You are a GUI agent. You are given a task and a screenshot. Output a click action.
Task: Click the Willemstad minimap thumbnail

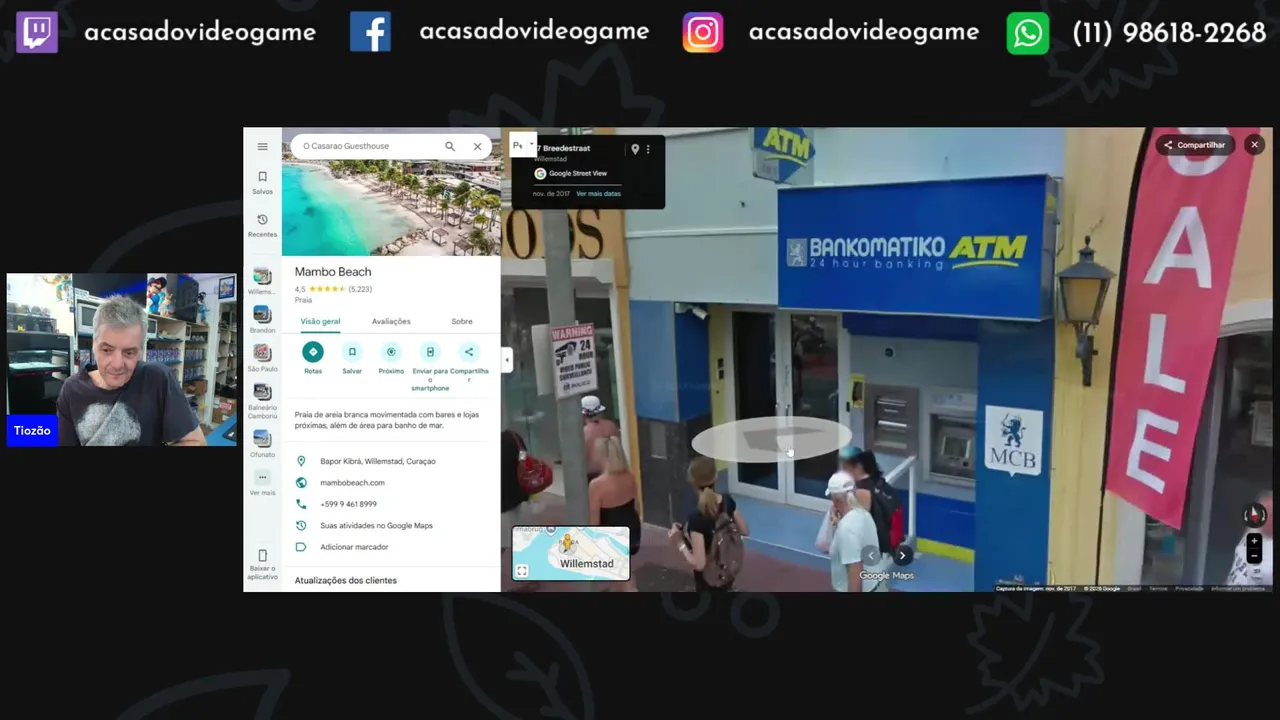[571, 553]
